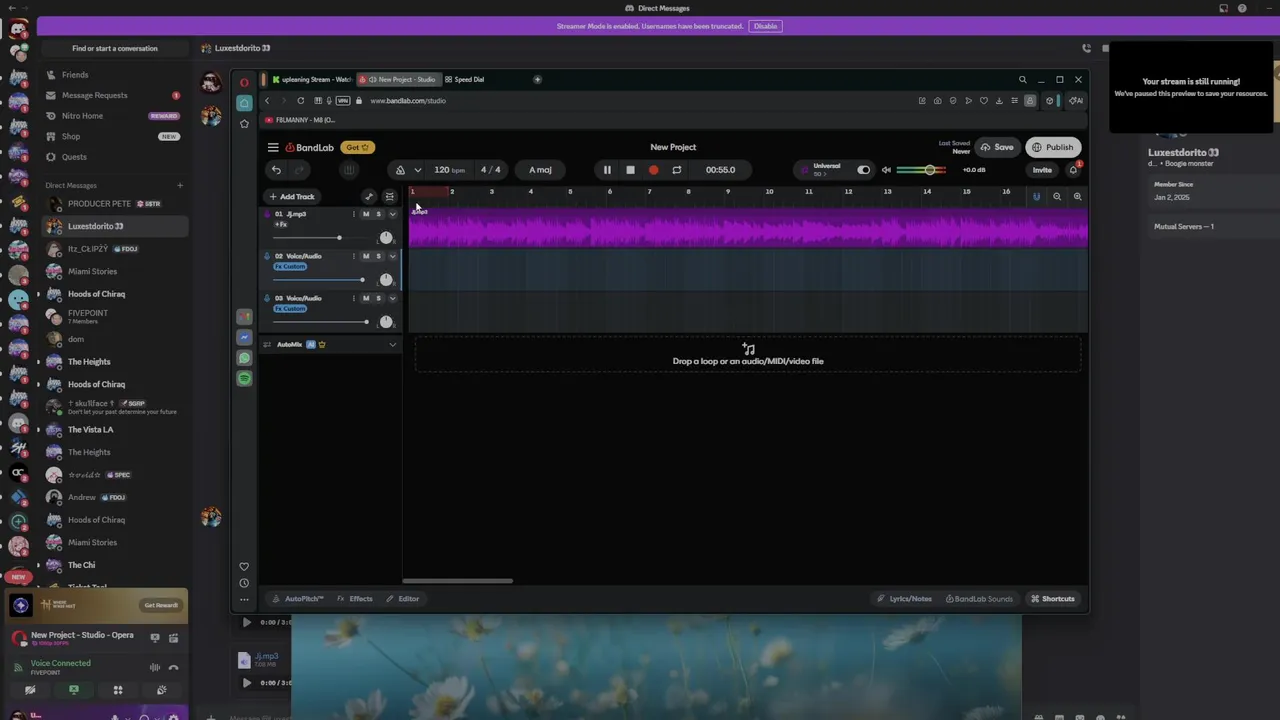Disable Discord Streamer Mode
The image size is (1280, 720).
[x=766, y=26]
